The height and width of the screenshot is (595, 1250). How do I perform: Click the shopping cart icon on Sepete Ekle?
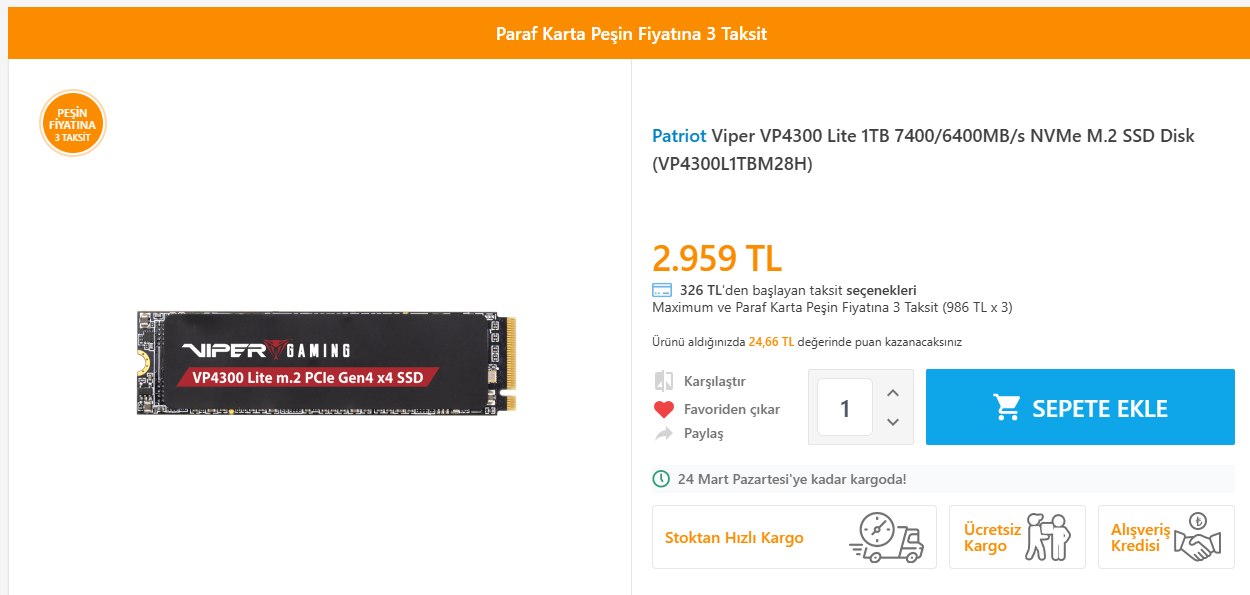coord(1006,407)
